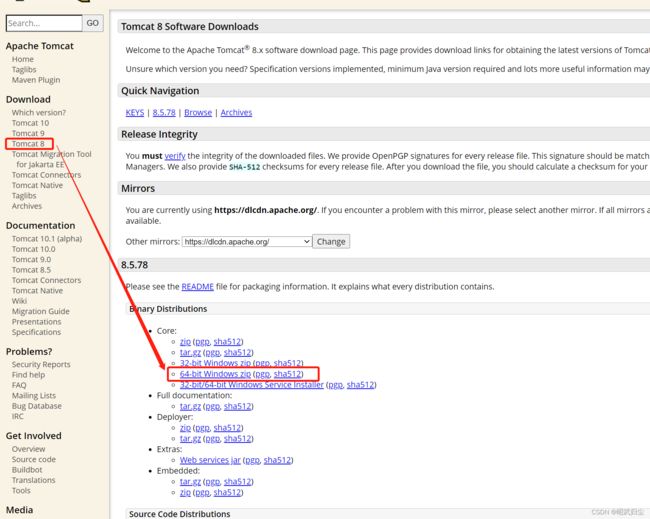The width and height of the screenshot is (650, 519).
Task: Open Mailing Lists link
Action: (x=34, y=395)
